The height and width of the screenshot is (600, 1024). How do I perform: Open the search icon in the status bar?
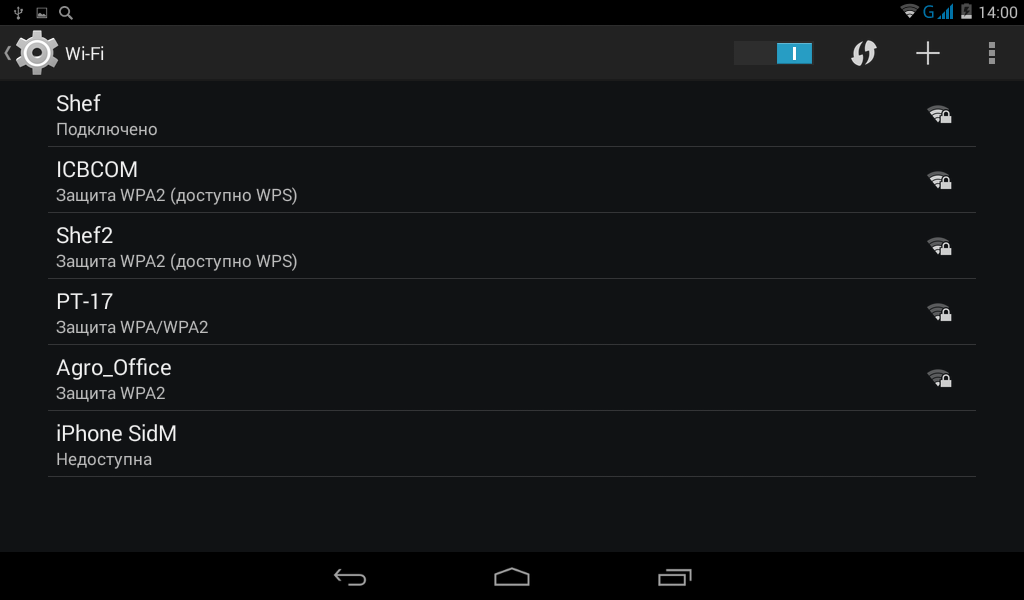point(65,12)
